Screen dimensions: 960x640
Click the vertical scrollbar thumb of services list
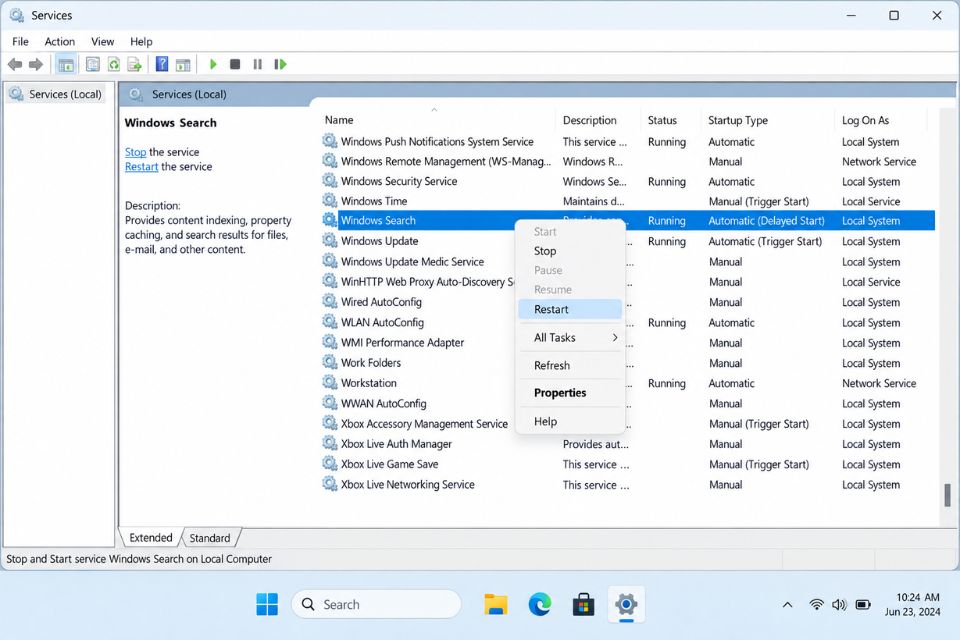[x=947, y=495]
